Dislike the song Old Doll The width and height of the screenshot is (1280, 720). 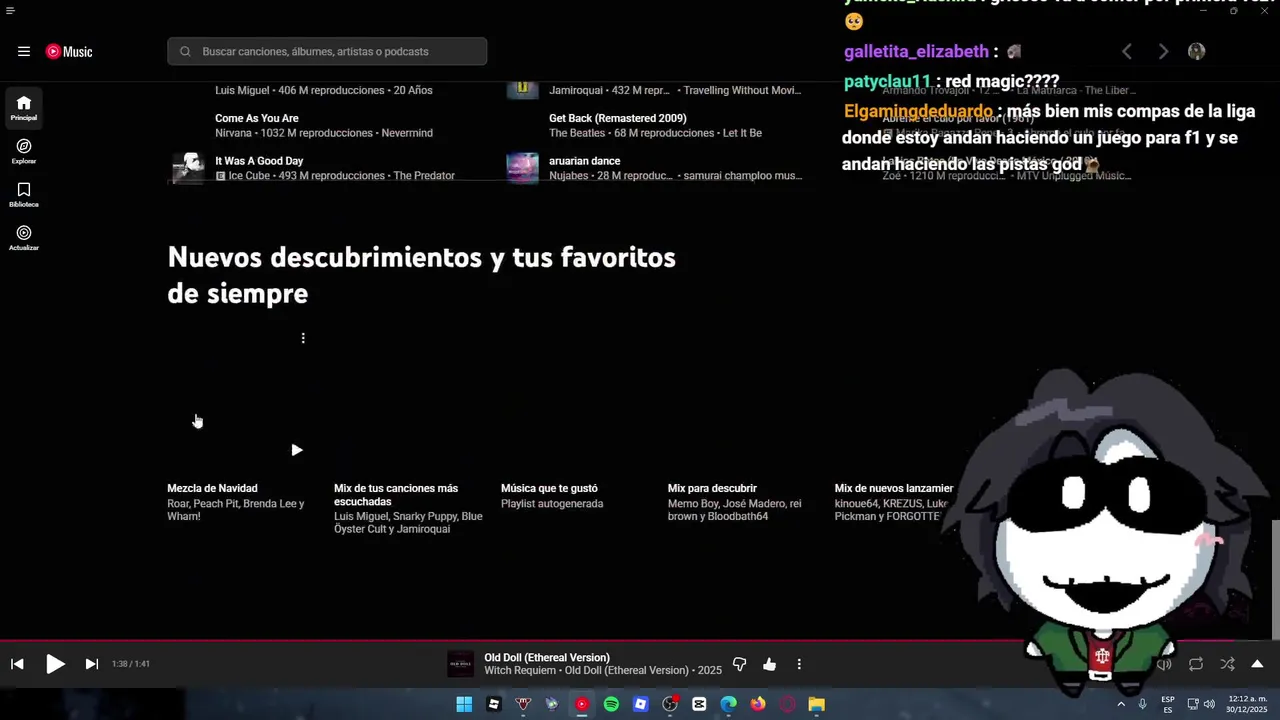click(740, 664)
